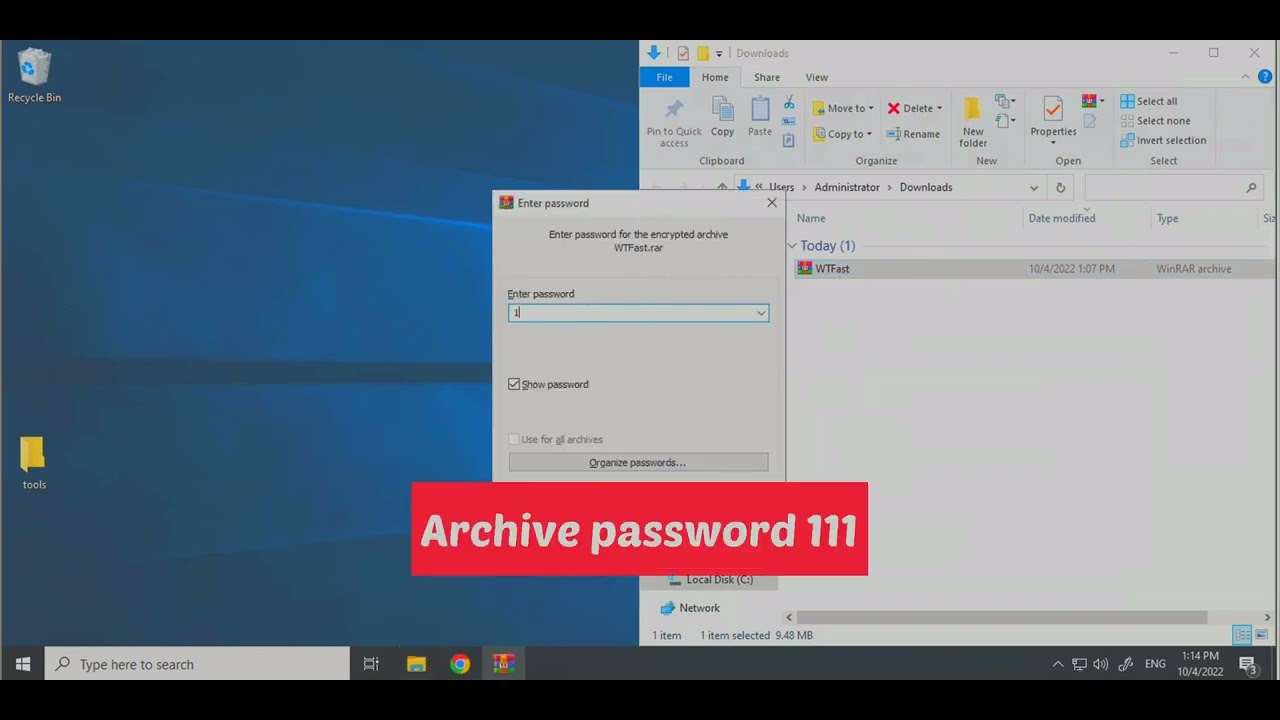This screenshot has height=720, width=1280.
Task: Close the Enter password dialog
Action: coord(772,202)
